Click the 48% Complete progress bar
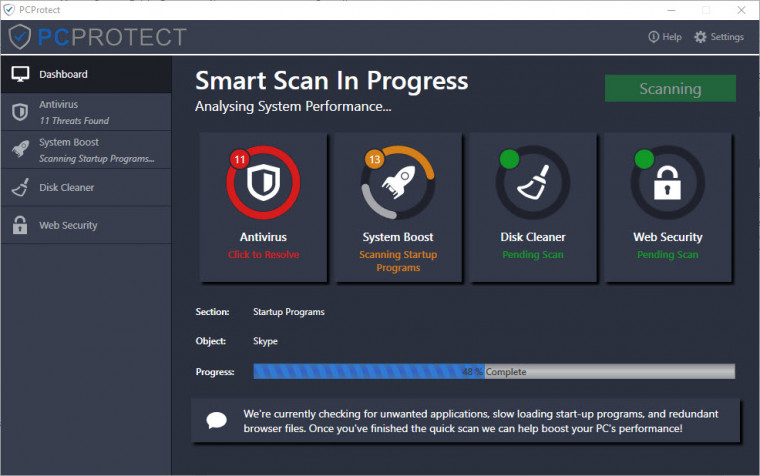760x476 pixels. click(494, 371)
